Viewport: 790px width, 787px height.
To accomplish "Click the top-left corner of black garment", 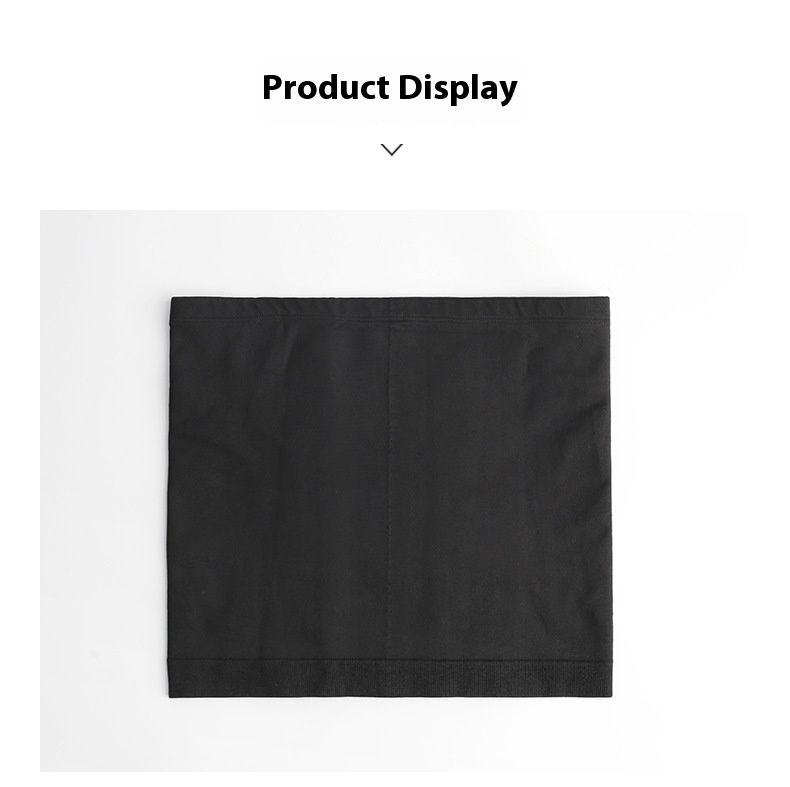I will (x=172, y=300).
